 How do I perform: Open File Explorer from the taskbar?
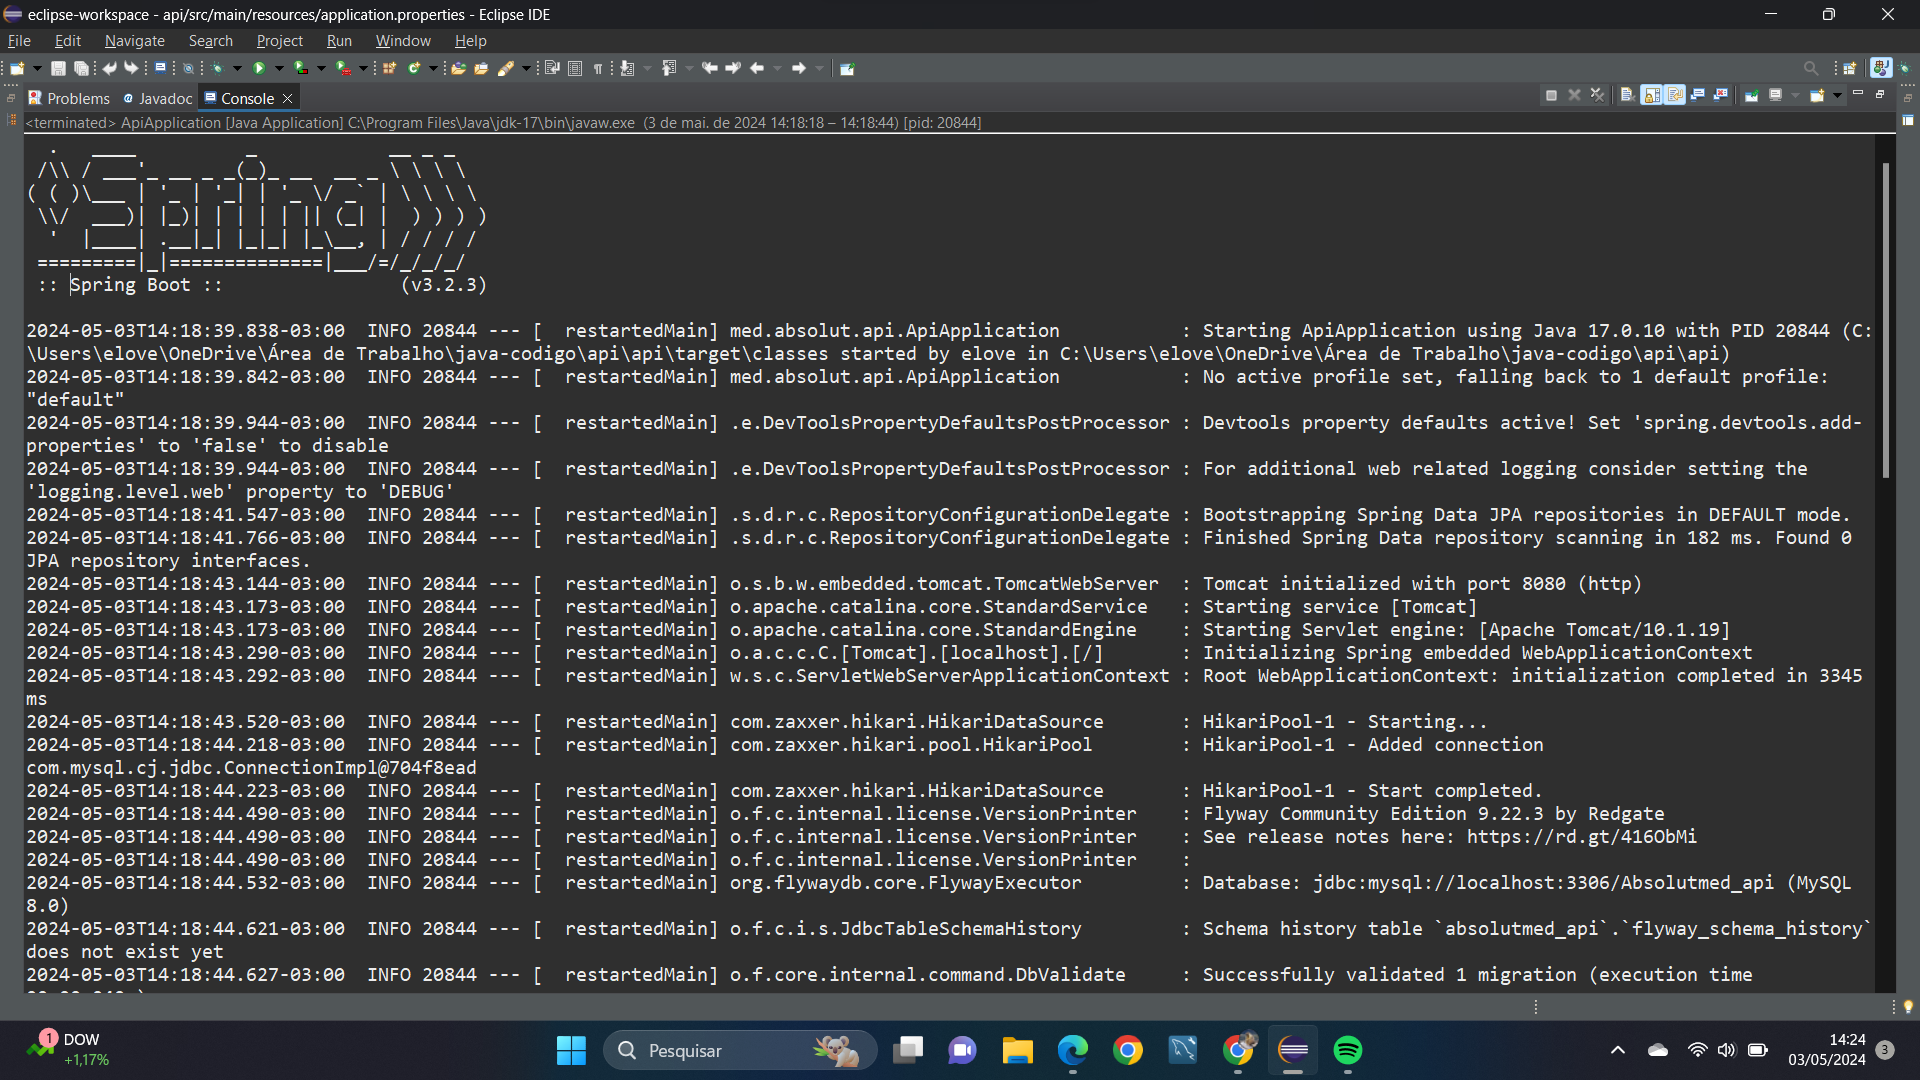1017,1050
